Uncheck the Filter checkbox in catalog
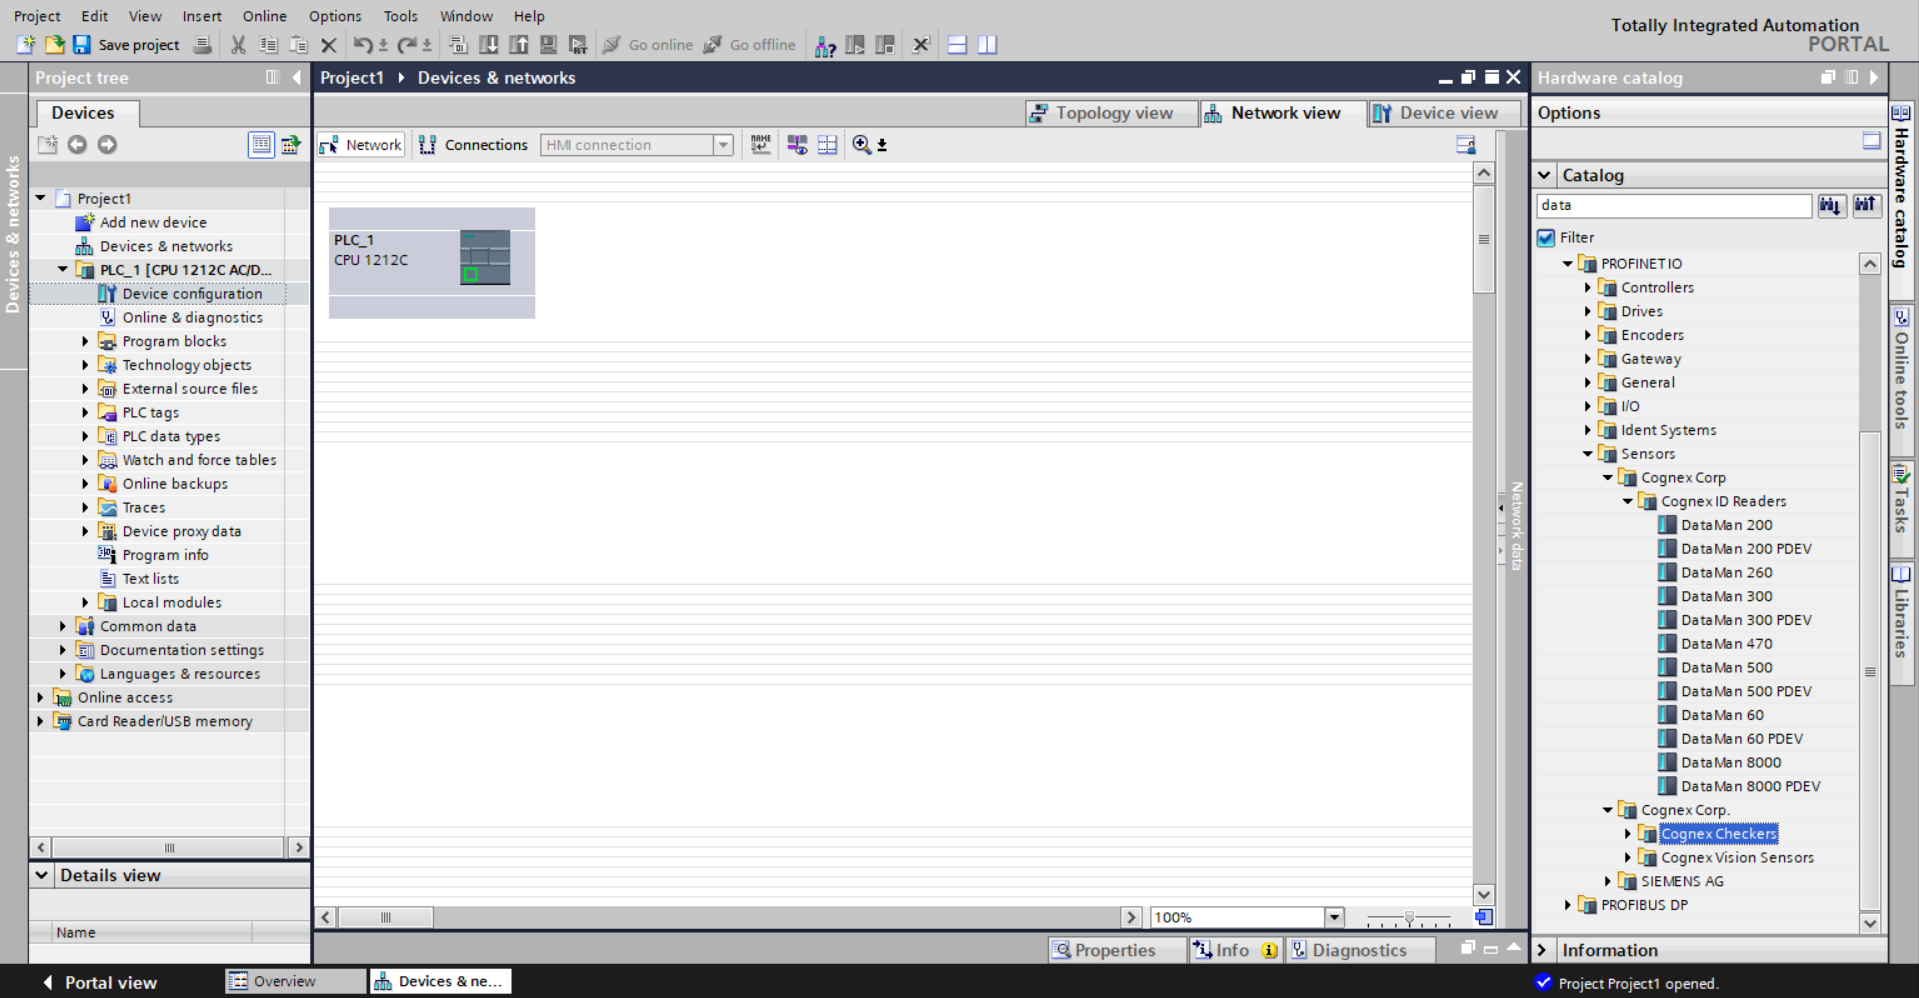This screenshot has height=998, width=1919. click(x=1546, y=238)
